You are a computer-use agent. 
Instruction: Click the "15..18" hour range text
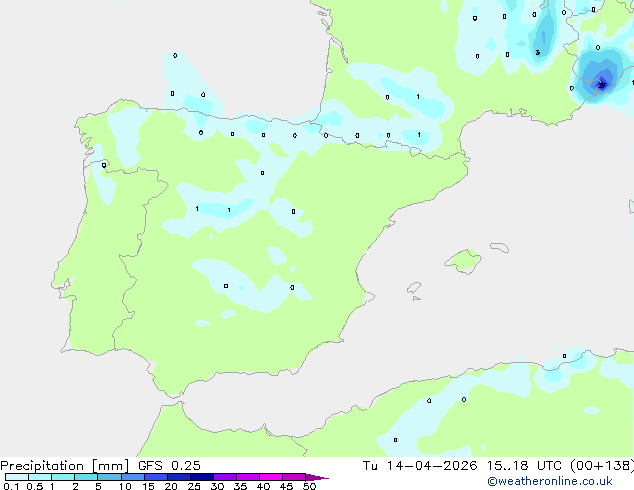click(x=507, y=466)
